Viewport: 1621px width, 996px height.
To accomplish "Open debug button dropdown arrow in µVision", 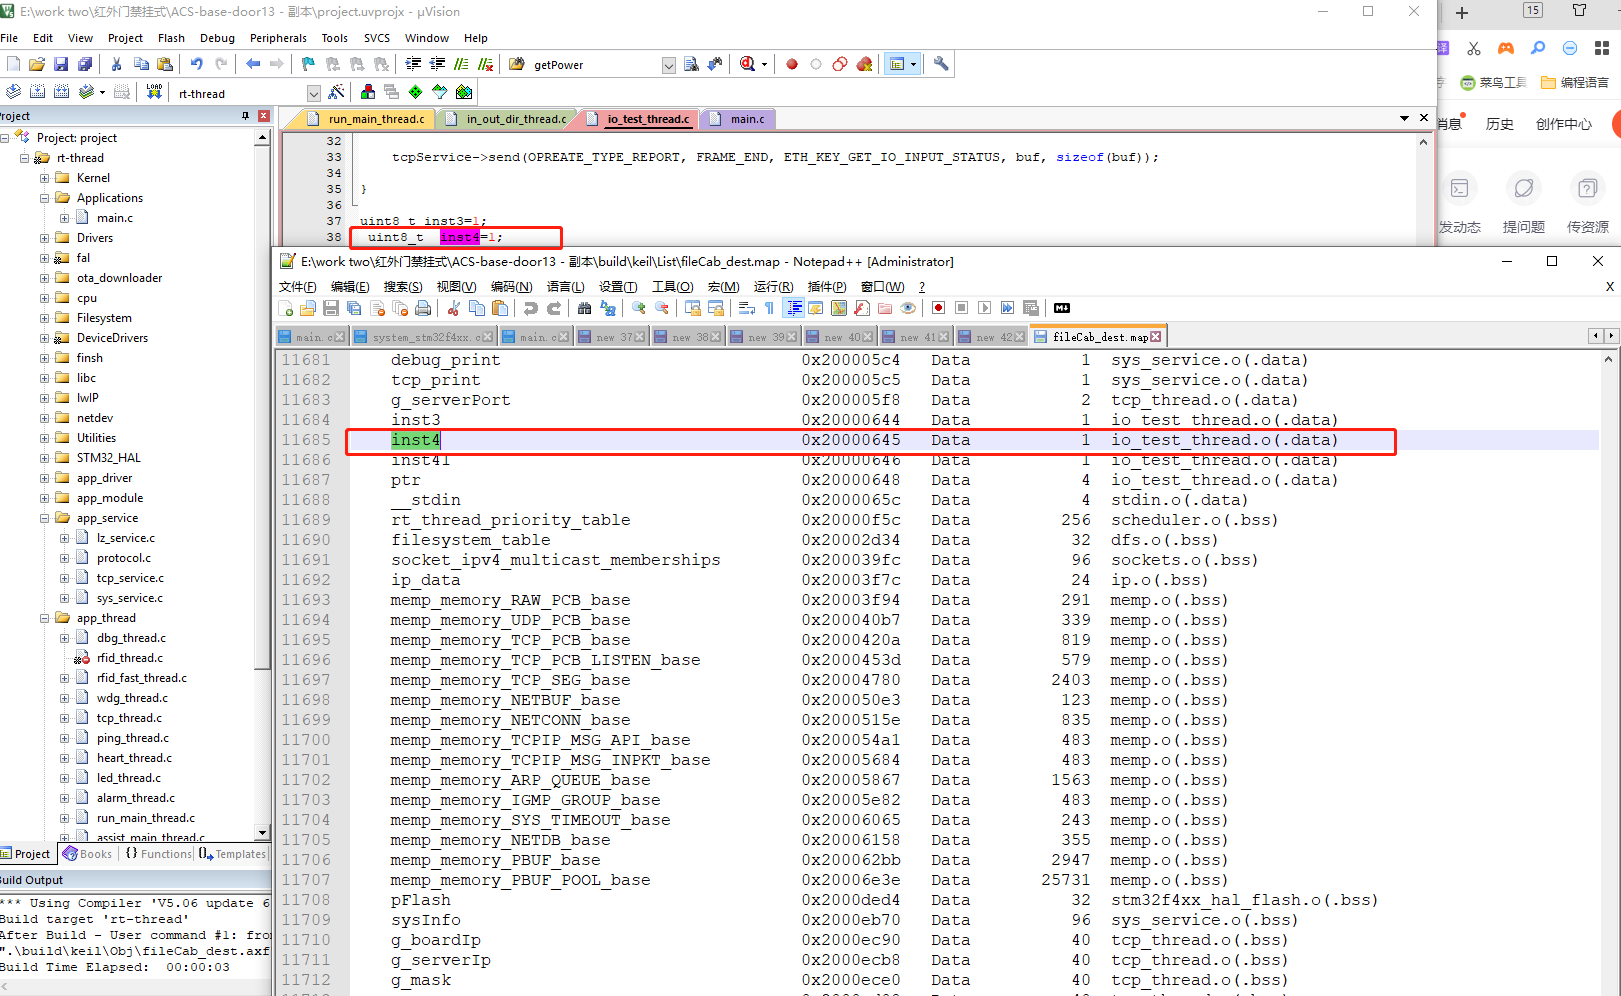I will pos(764,64).
